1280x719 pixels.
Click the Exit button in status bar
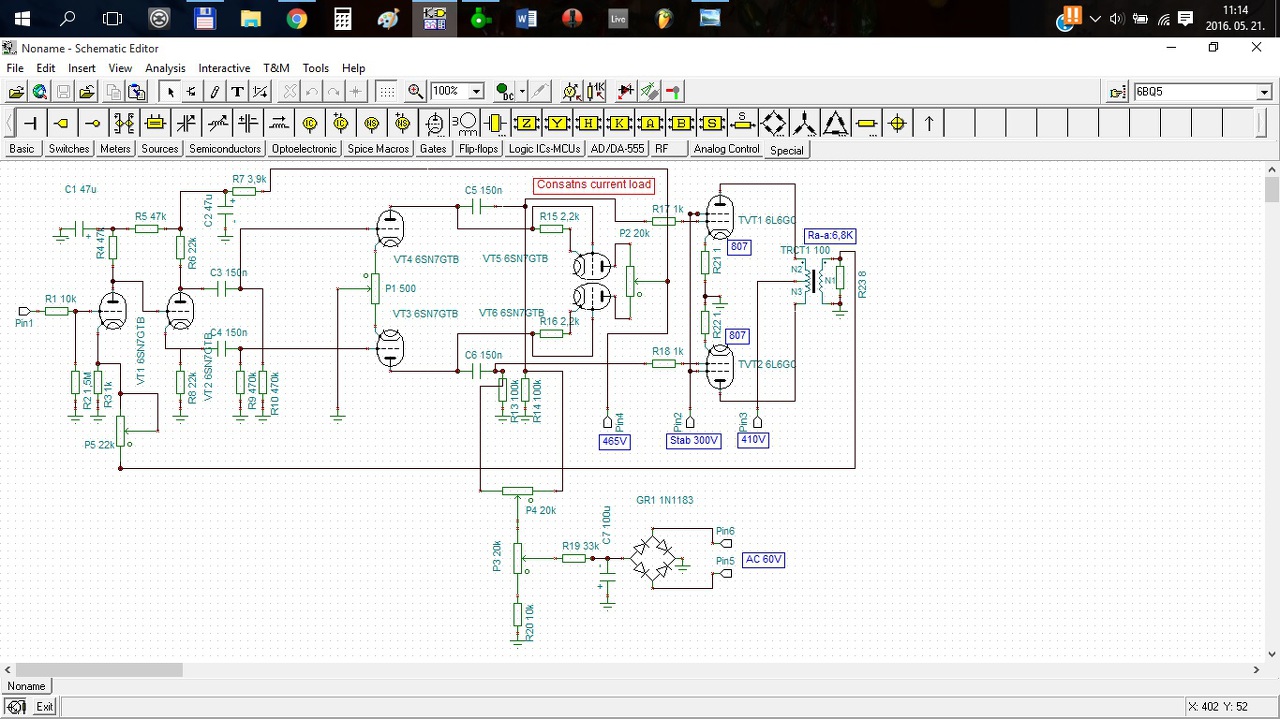point(44,706)
